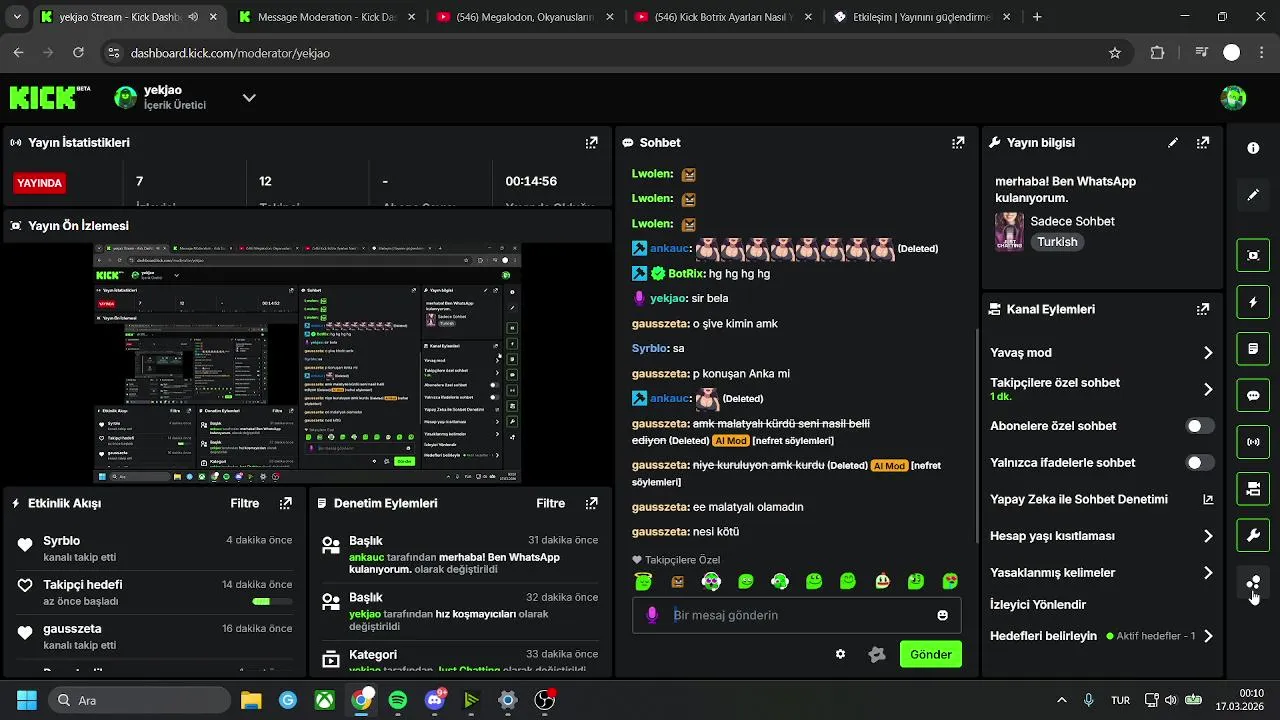
Task: Focus the Bir mesaj gönderin input
Action: pos(796,615)
